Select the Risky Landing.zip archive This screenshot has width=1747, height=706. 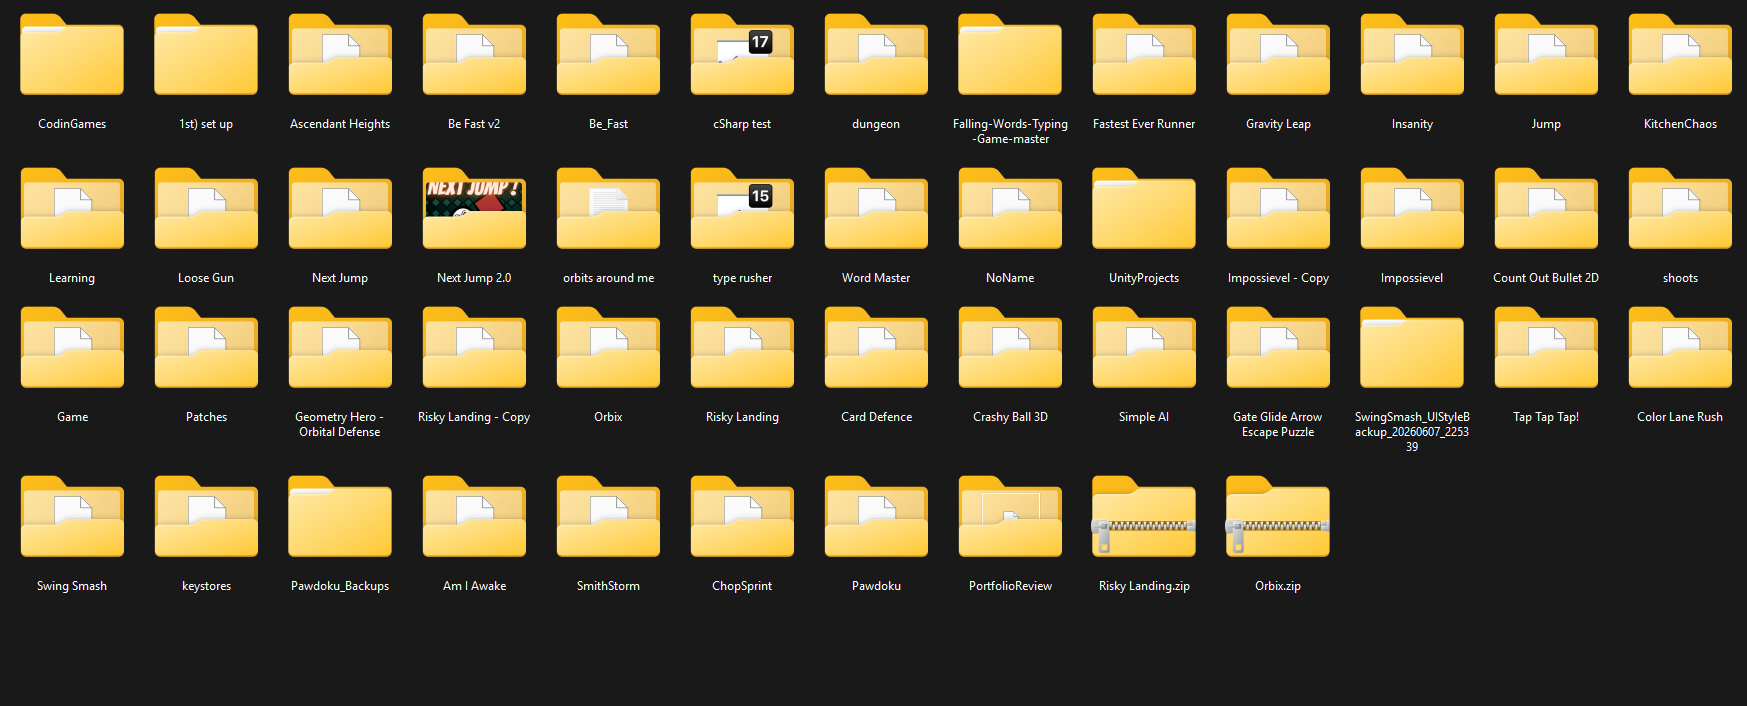tap(1144, 517)
